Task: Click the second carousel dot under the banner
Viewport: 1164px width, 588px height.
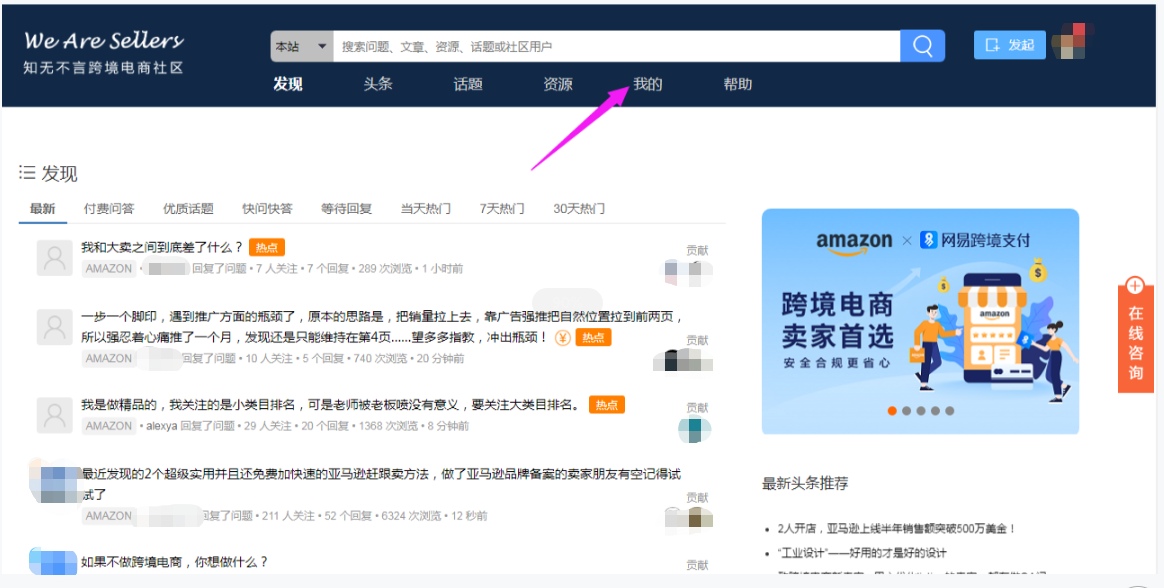Action: pyautogui.click(x=905, y=409)
